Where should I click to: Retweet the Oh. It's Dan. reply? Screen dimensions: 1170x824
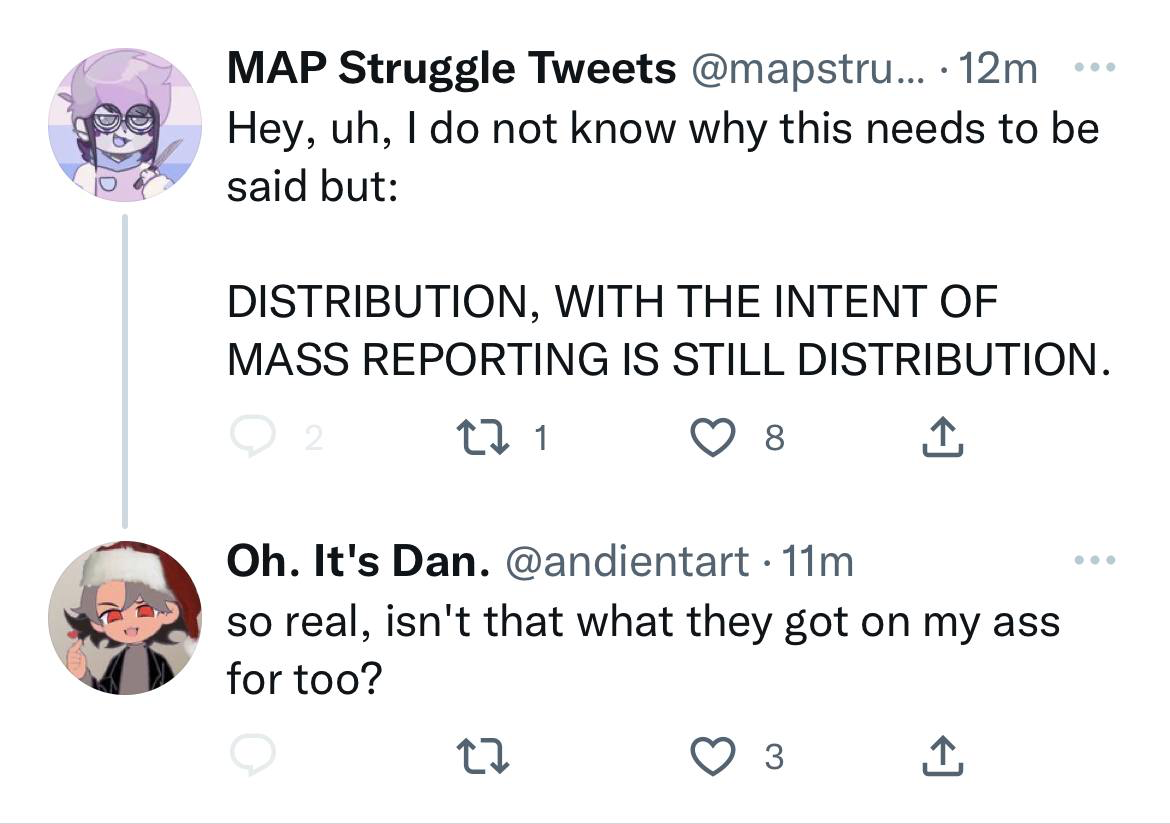point(483,756)
